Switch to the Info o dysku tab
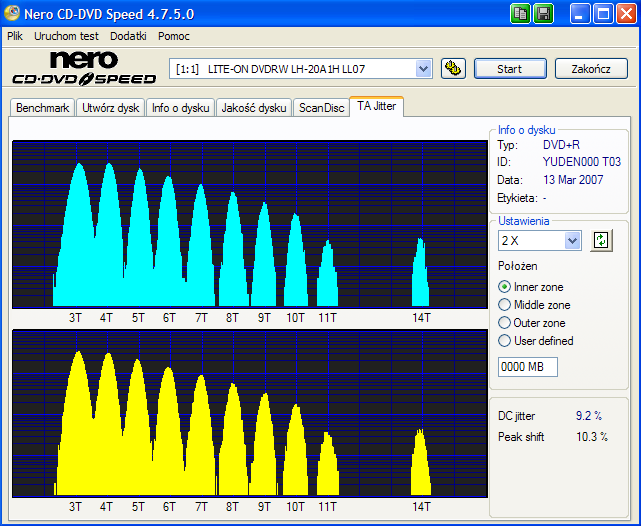This screenshot has width=641, height=526. 180,108
